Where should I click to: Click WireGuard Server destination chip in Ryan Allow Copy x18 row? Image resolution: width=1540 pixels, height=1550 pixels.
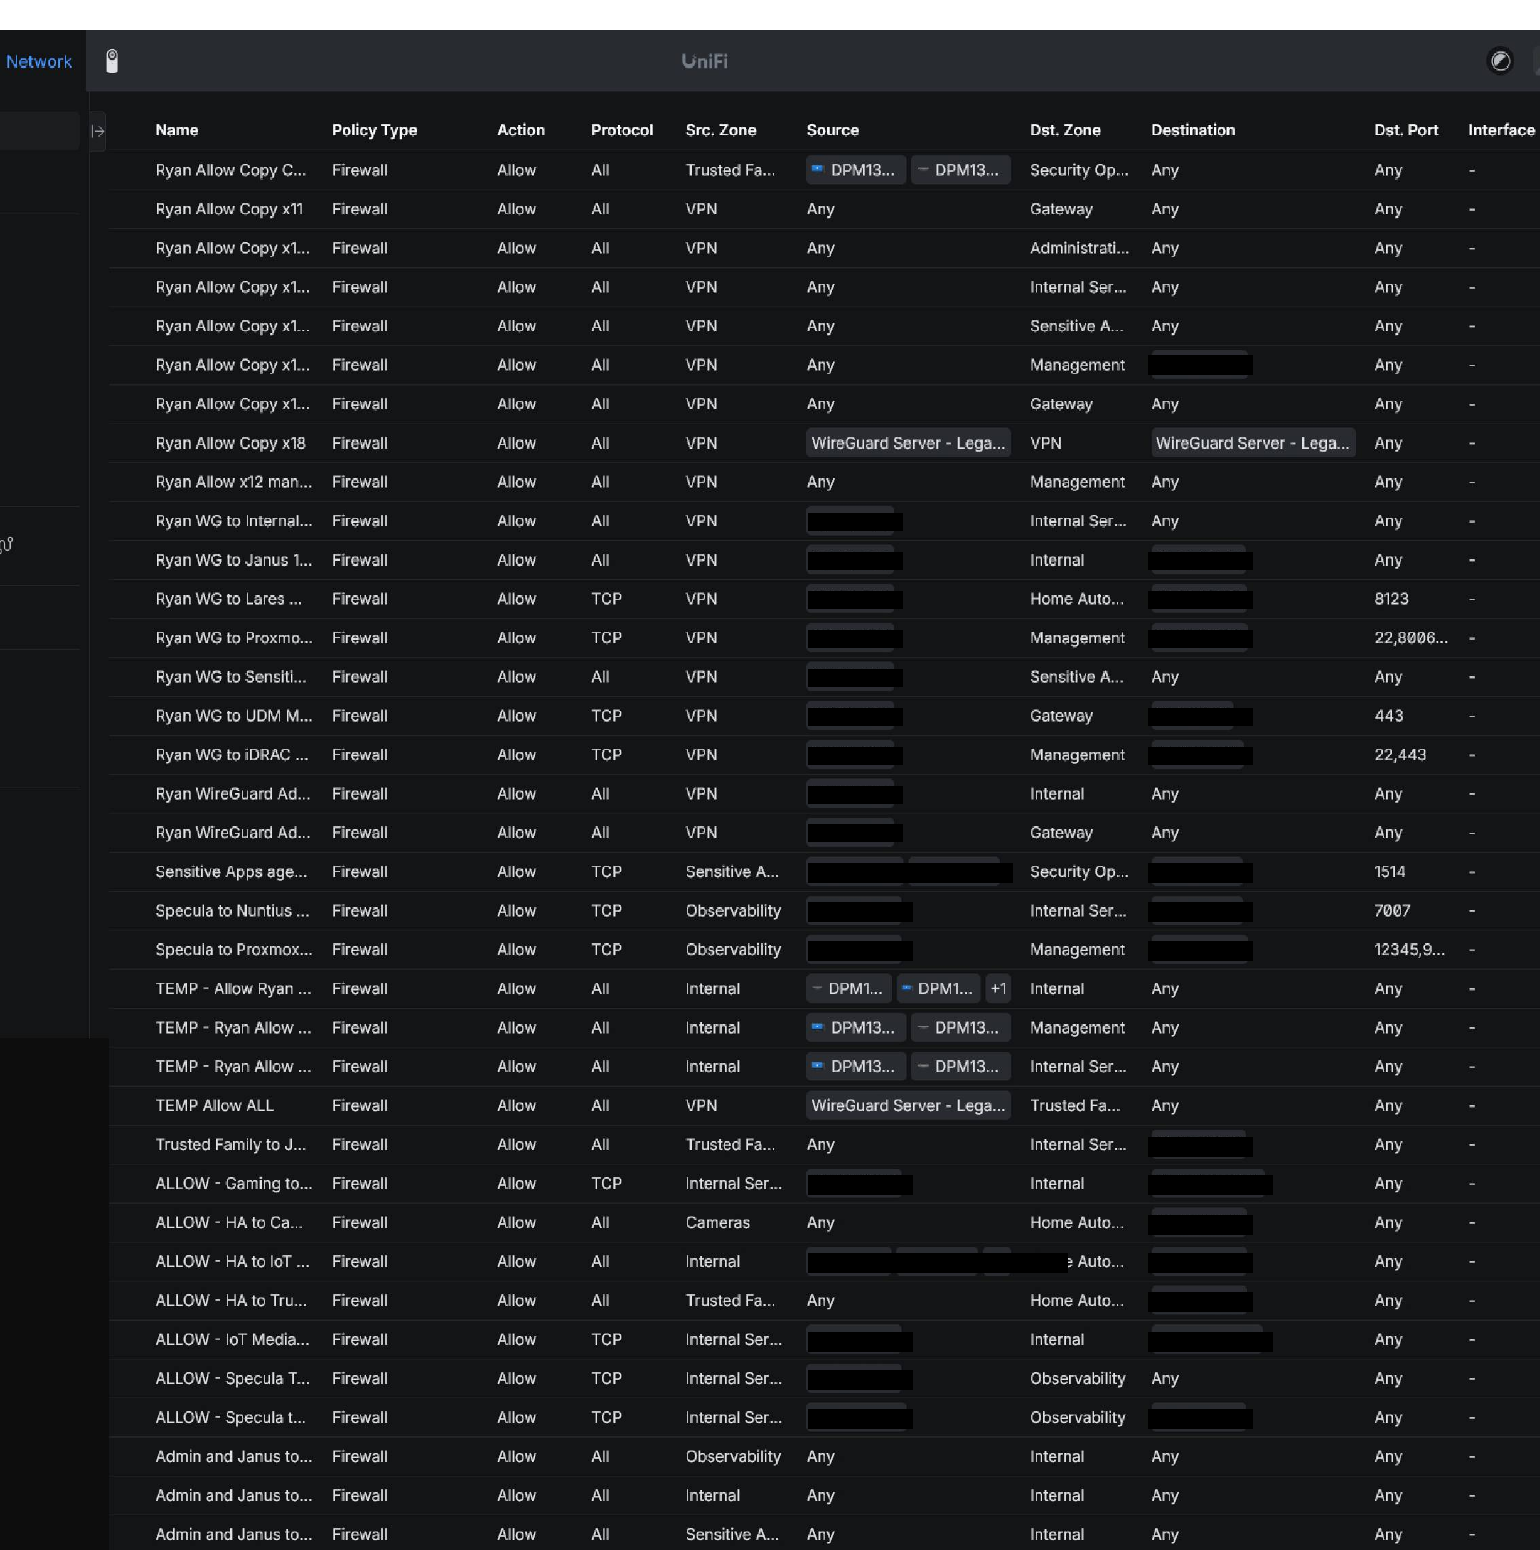click(1252, 443)
